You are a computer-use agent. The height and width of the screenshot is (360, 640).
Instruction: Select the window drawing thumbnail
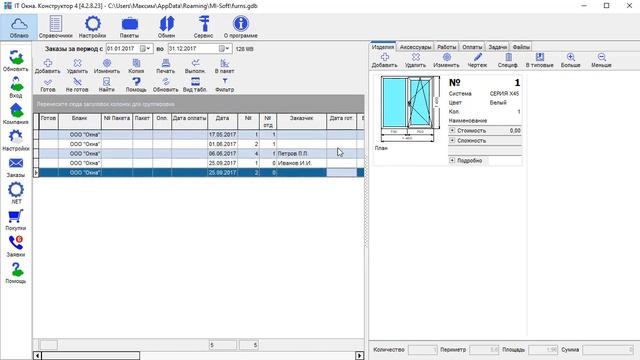410,109
